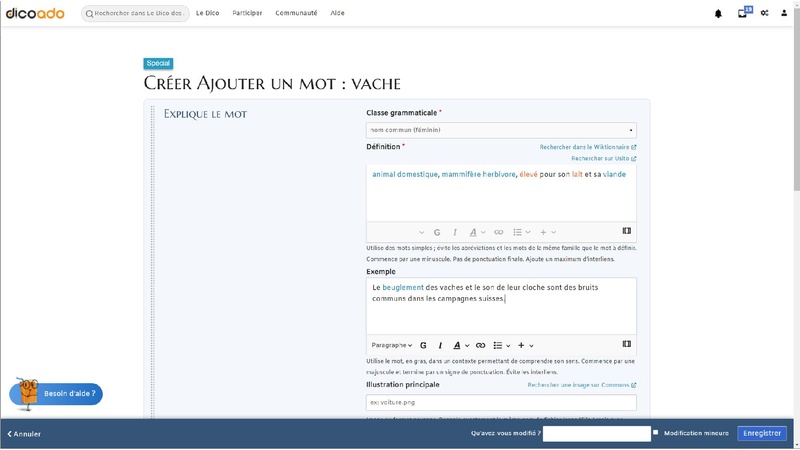The height and width of the screenshot is (450, 800).
Task: Expand the list options arrow in the Exemple toolbar
Action: tap(508, 346)
